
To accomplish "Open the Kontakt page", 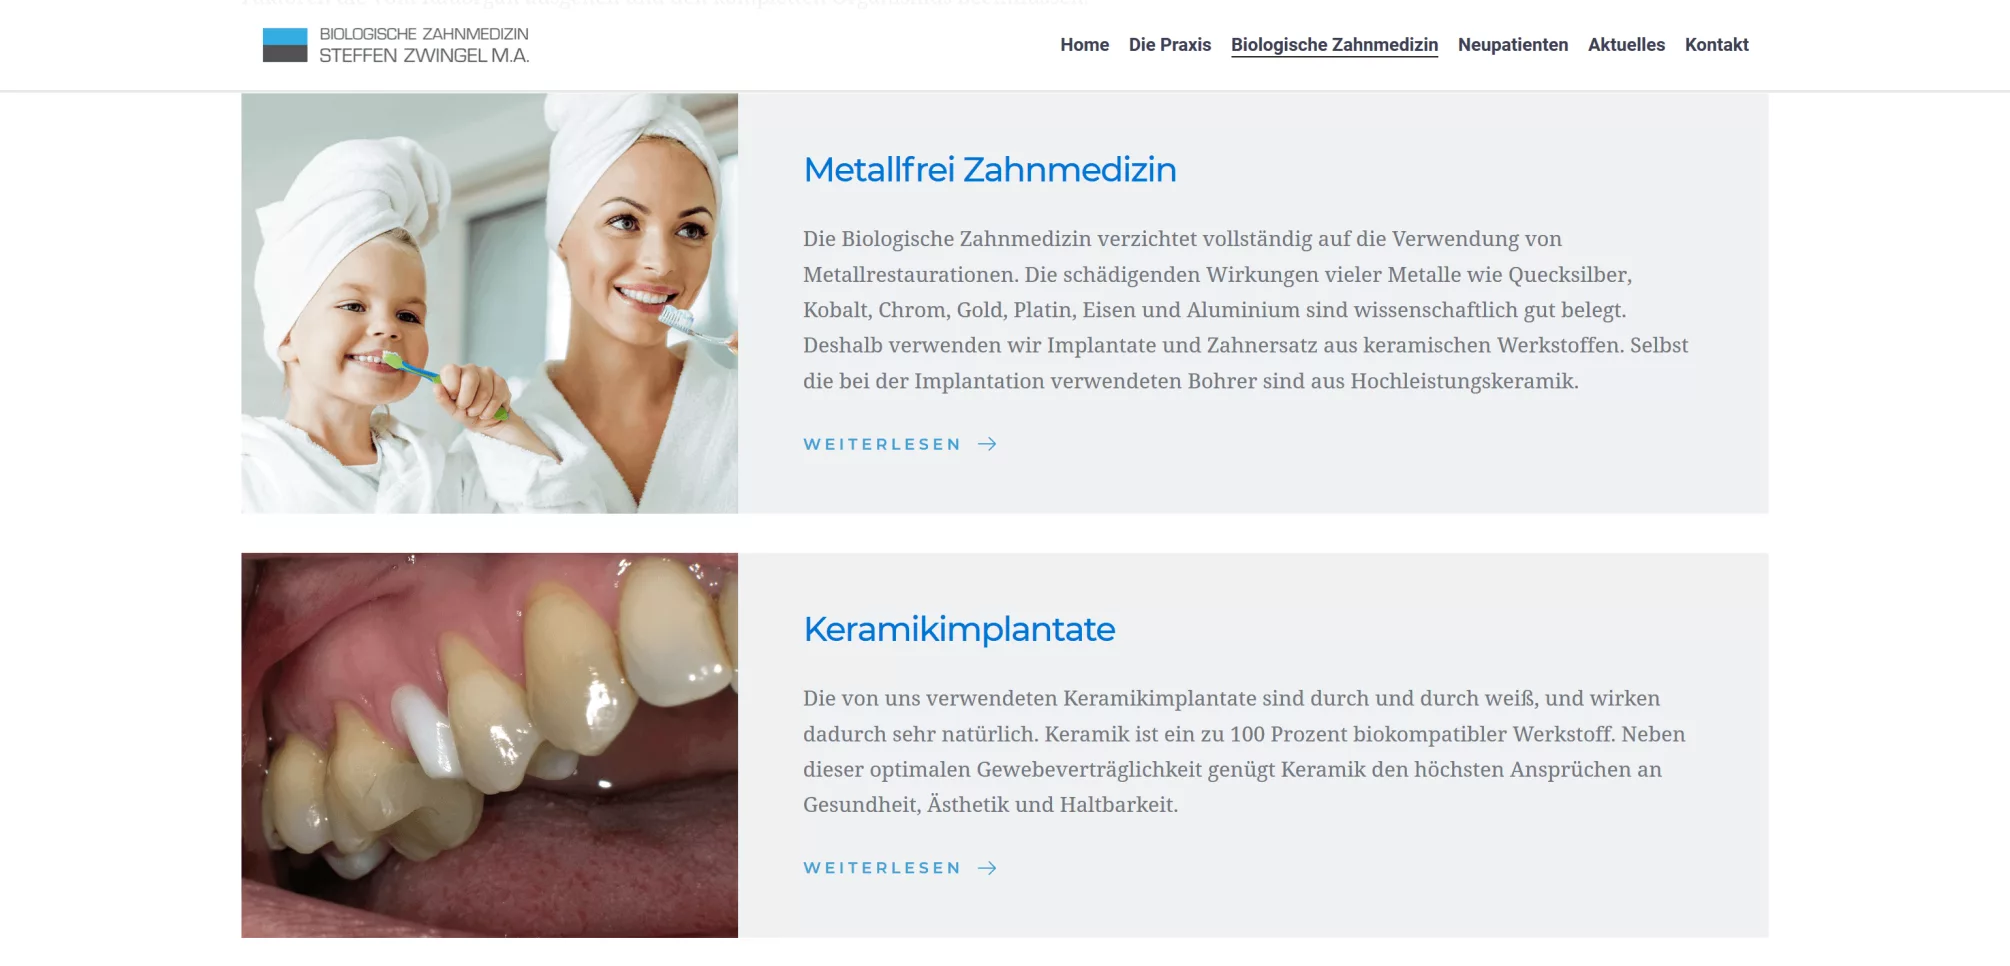I will pyautogui.click(x=1716, y=45).
